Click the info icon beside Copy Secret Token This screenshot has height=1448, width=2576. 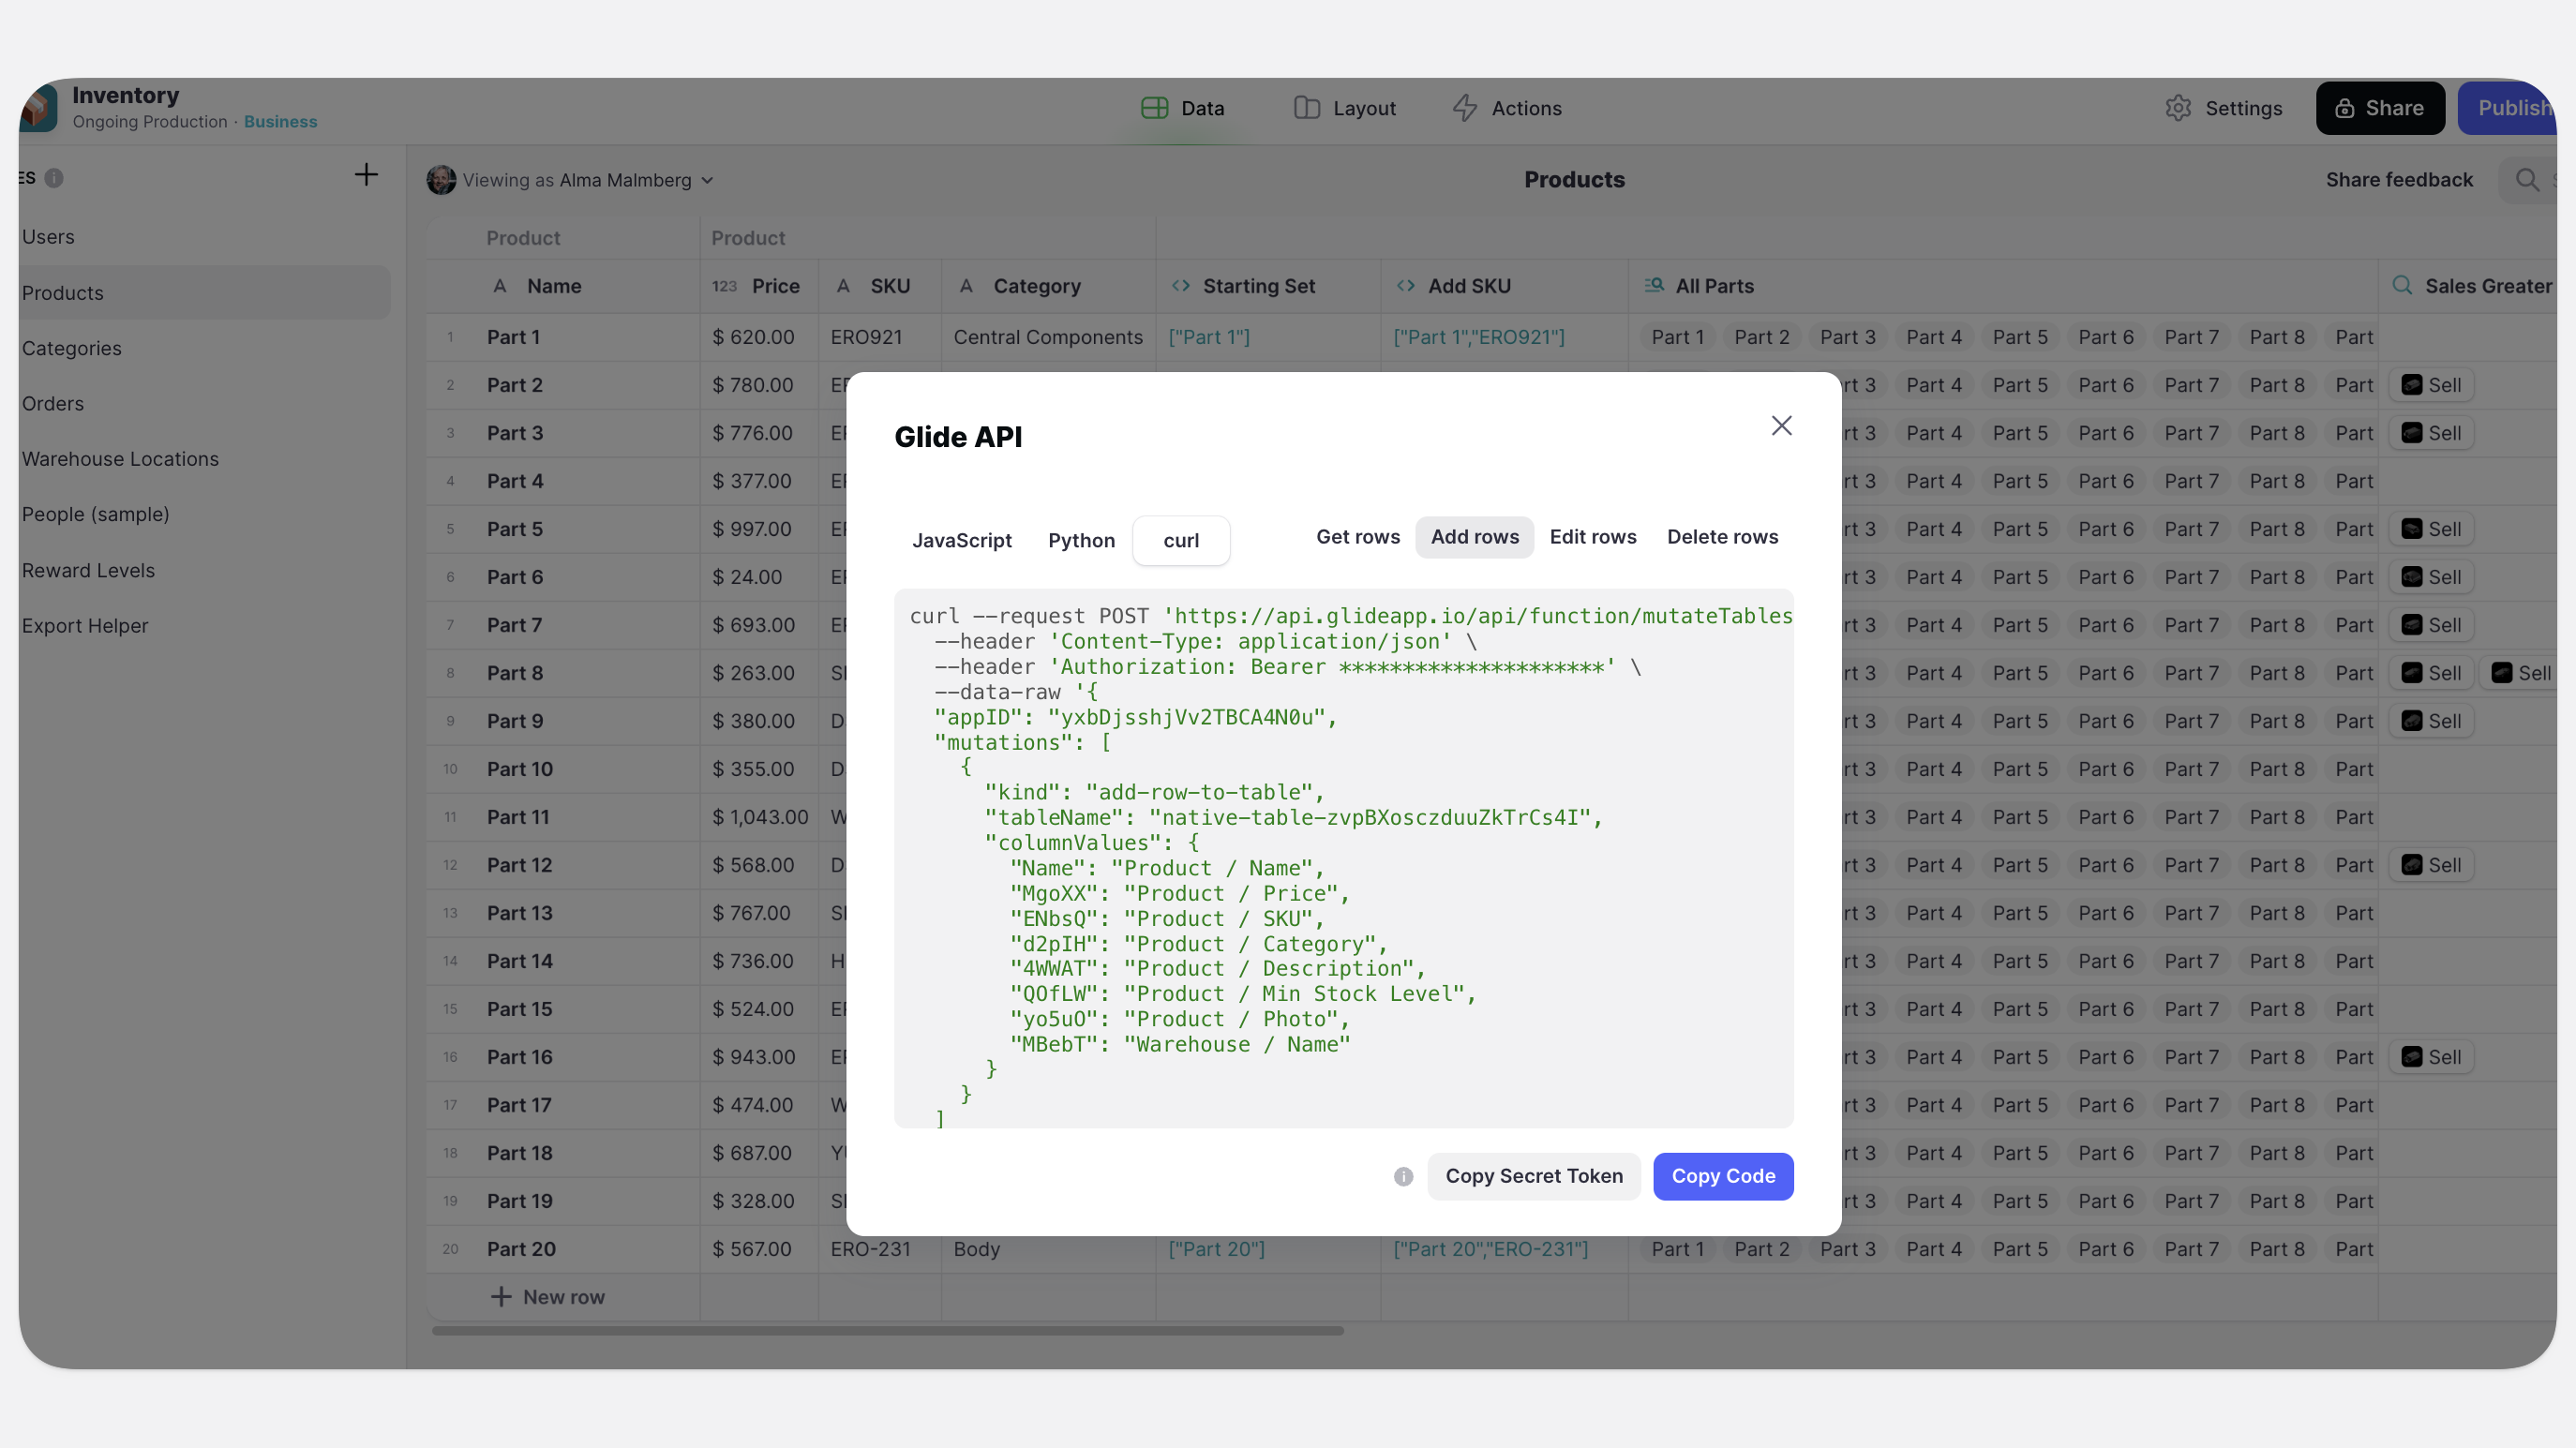1403,1176
